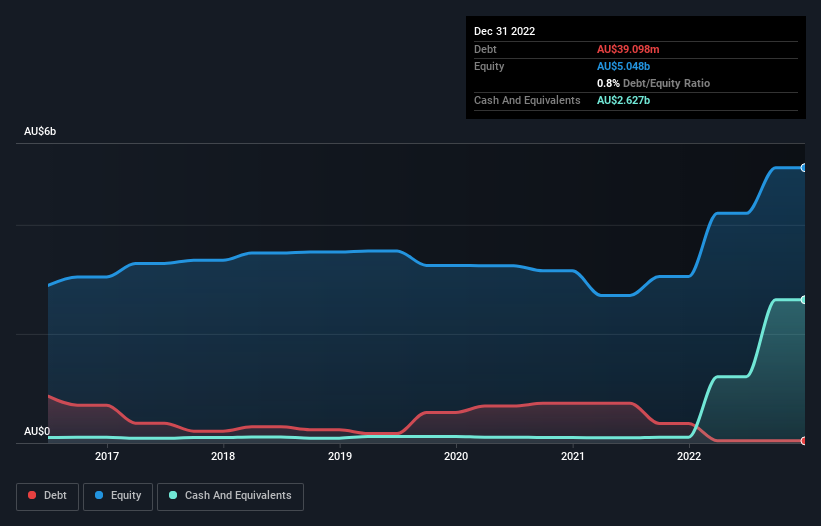Click the blue Equity legend dot
This screenshot has height=526, width=821.
[99, 495]
